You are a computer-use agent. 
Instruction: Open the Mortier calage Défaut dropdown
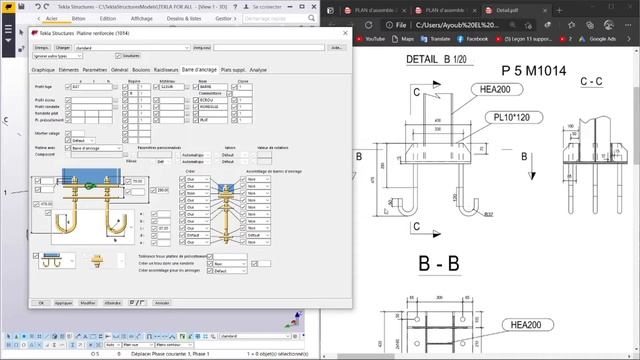[83, 140]
